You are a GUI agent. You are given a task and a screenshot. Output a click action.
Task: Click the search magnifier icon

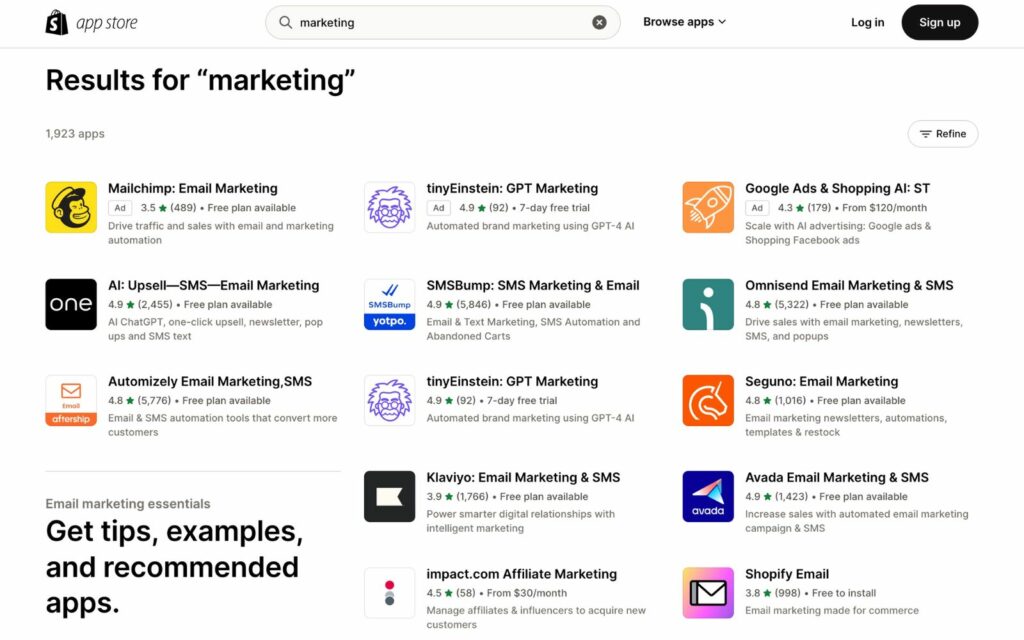click(x=285, y=22)
